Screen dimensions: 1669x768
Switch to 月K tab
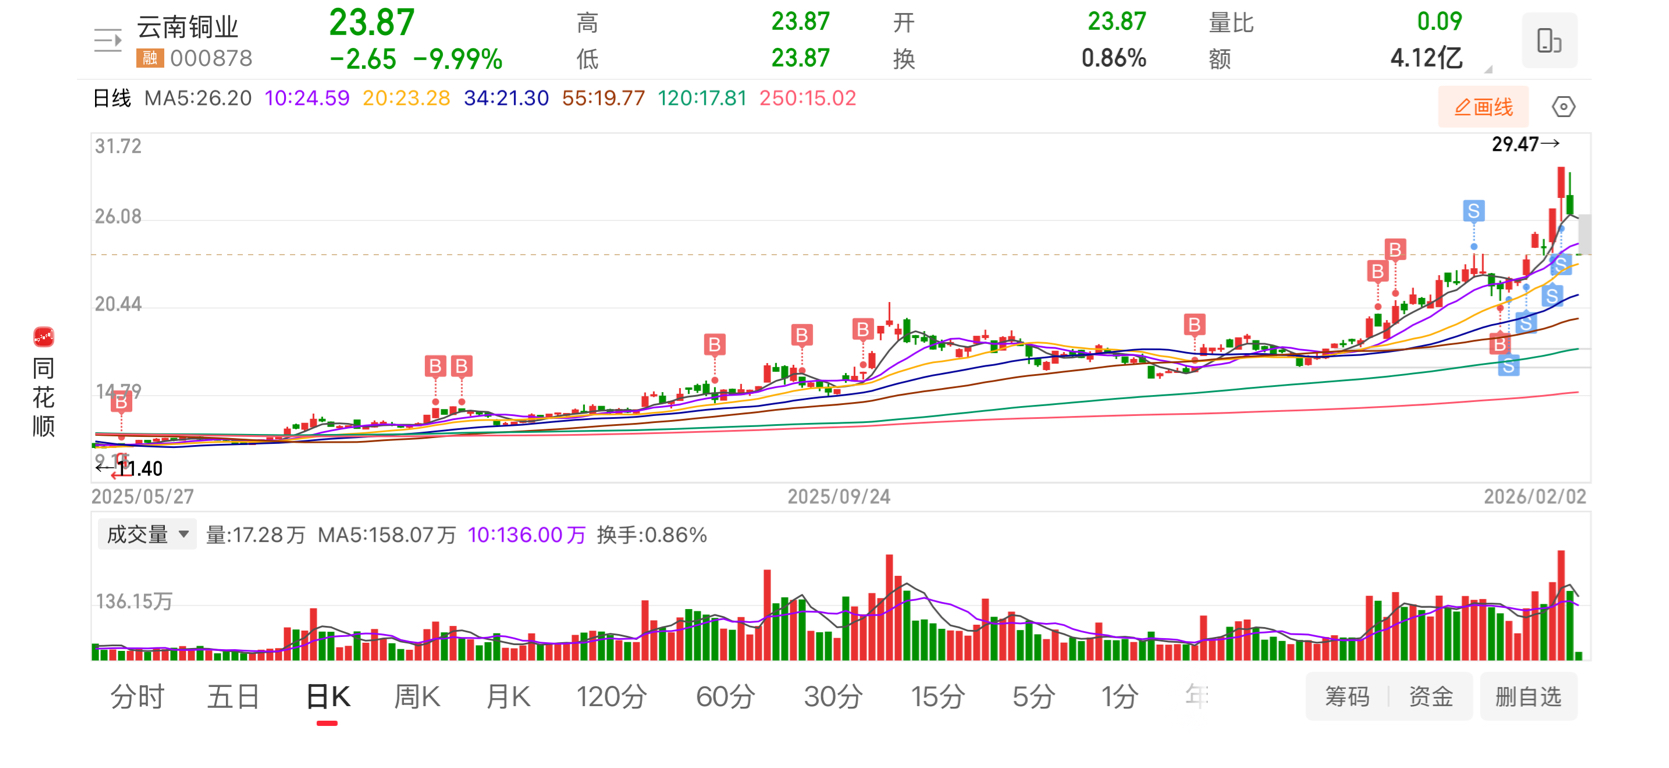[x=508, y=696]
